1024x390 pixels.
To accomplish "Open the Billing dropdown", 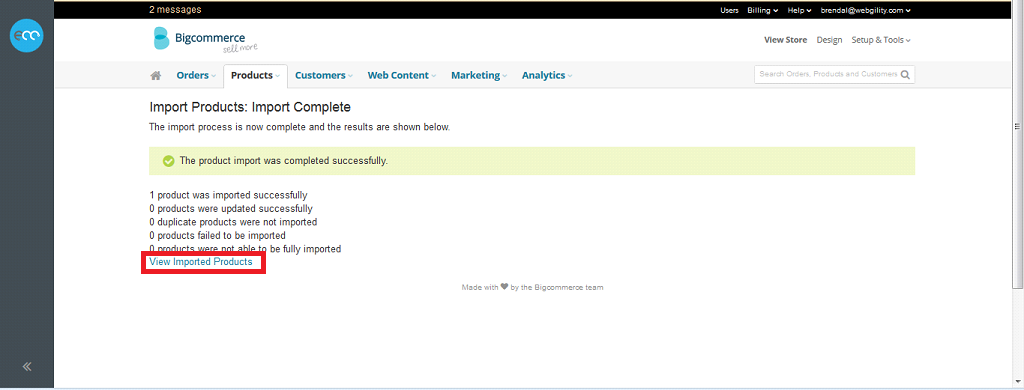I will (x=762, y=10).
